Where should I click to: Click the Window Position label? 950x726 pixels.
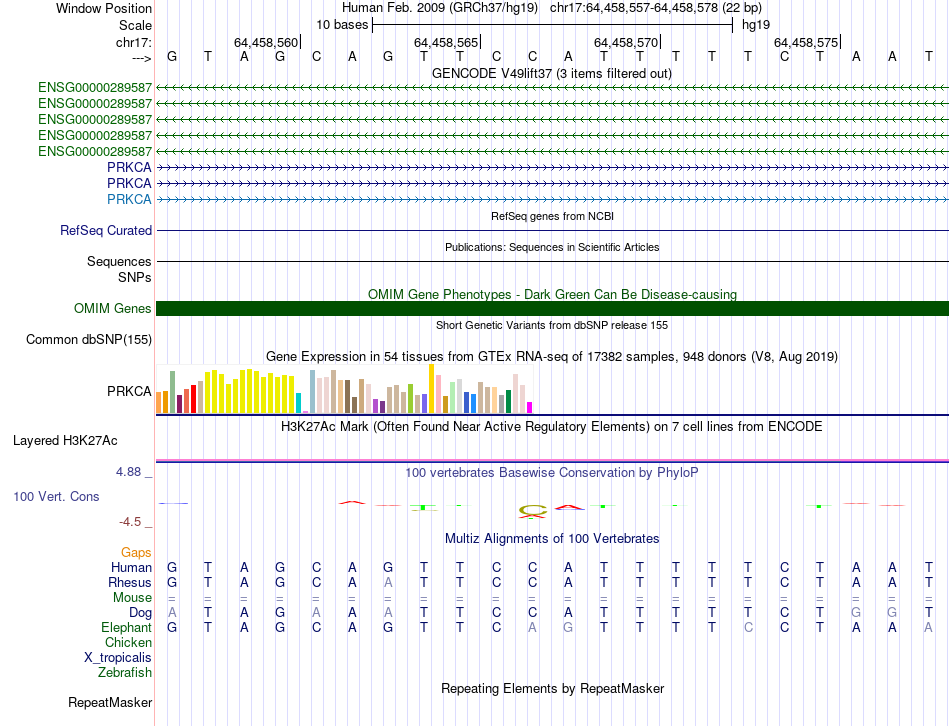(x=104, y=8)
